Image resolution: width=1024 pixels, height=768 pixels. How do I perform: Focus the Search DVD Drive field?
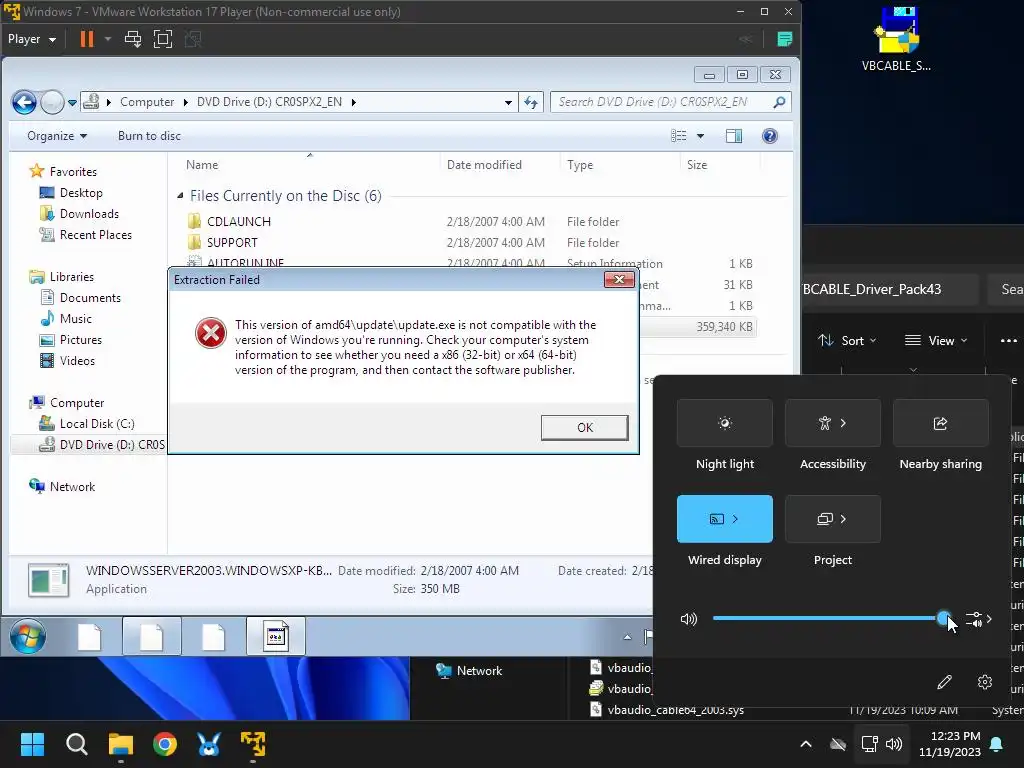(x=671, y=102)
